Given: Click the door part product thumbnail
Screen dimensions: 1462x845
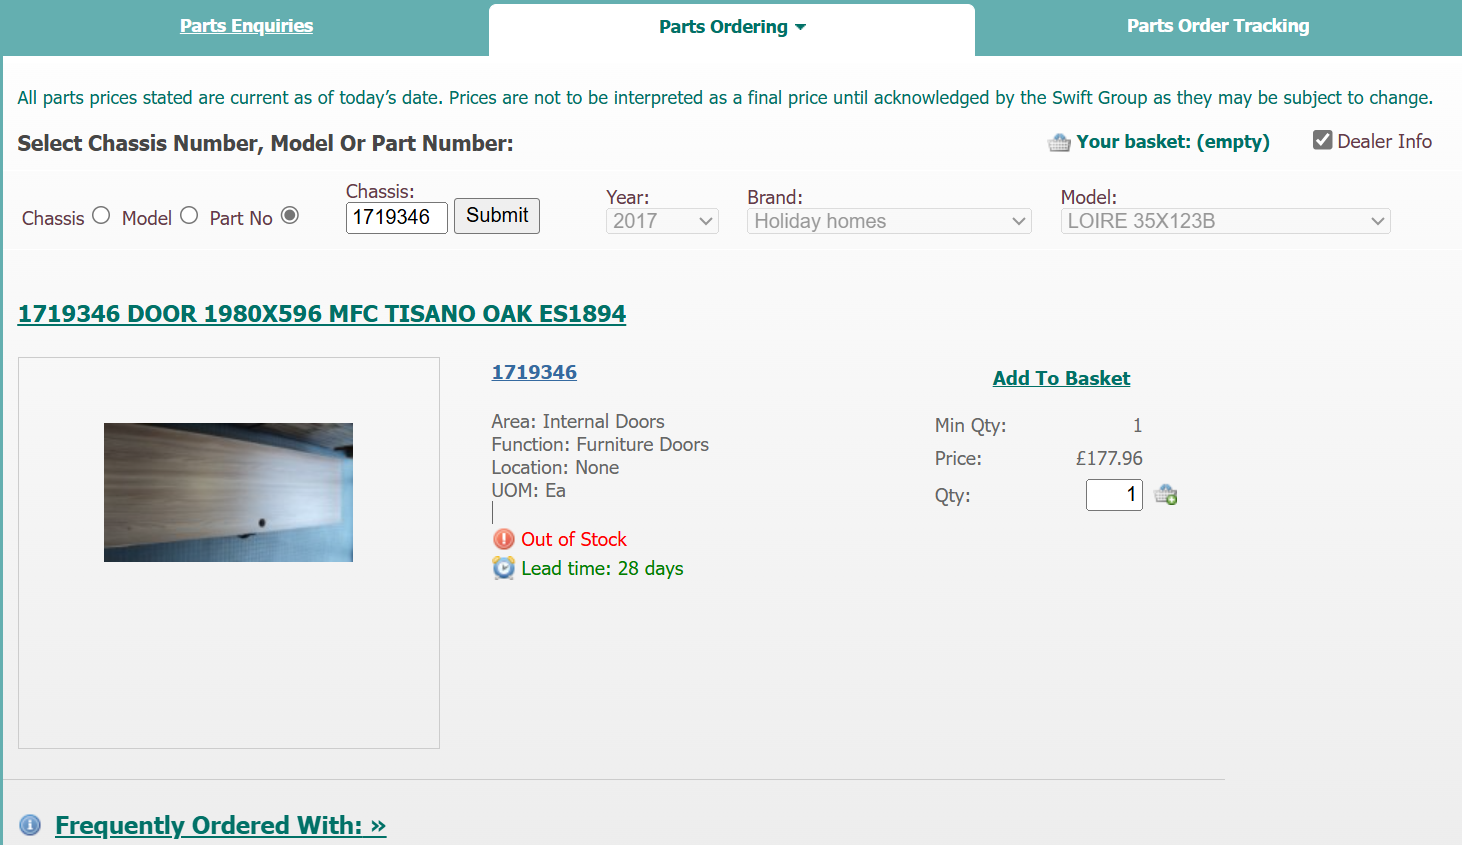Looking at the screenshot, I should coord(228,492).
